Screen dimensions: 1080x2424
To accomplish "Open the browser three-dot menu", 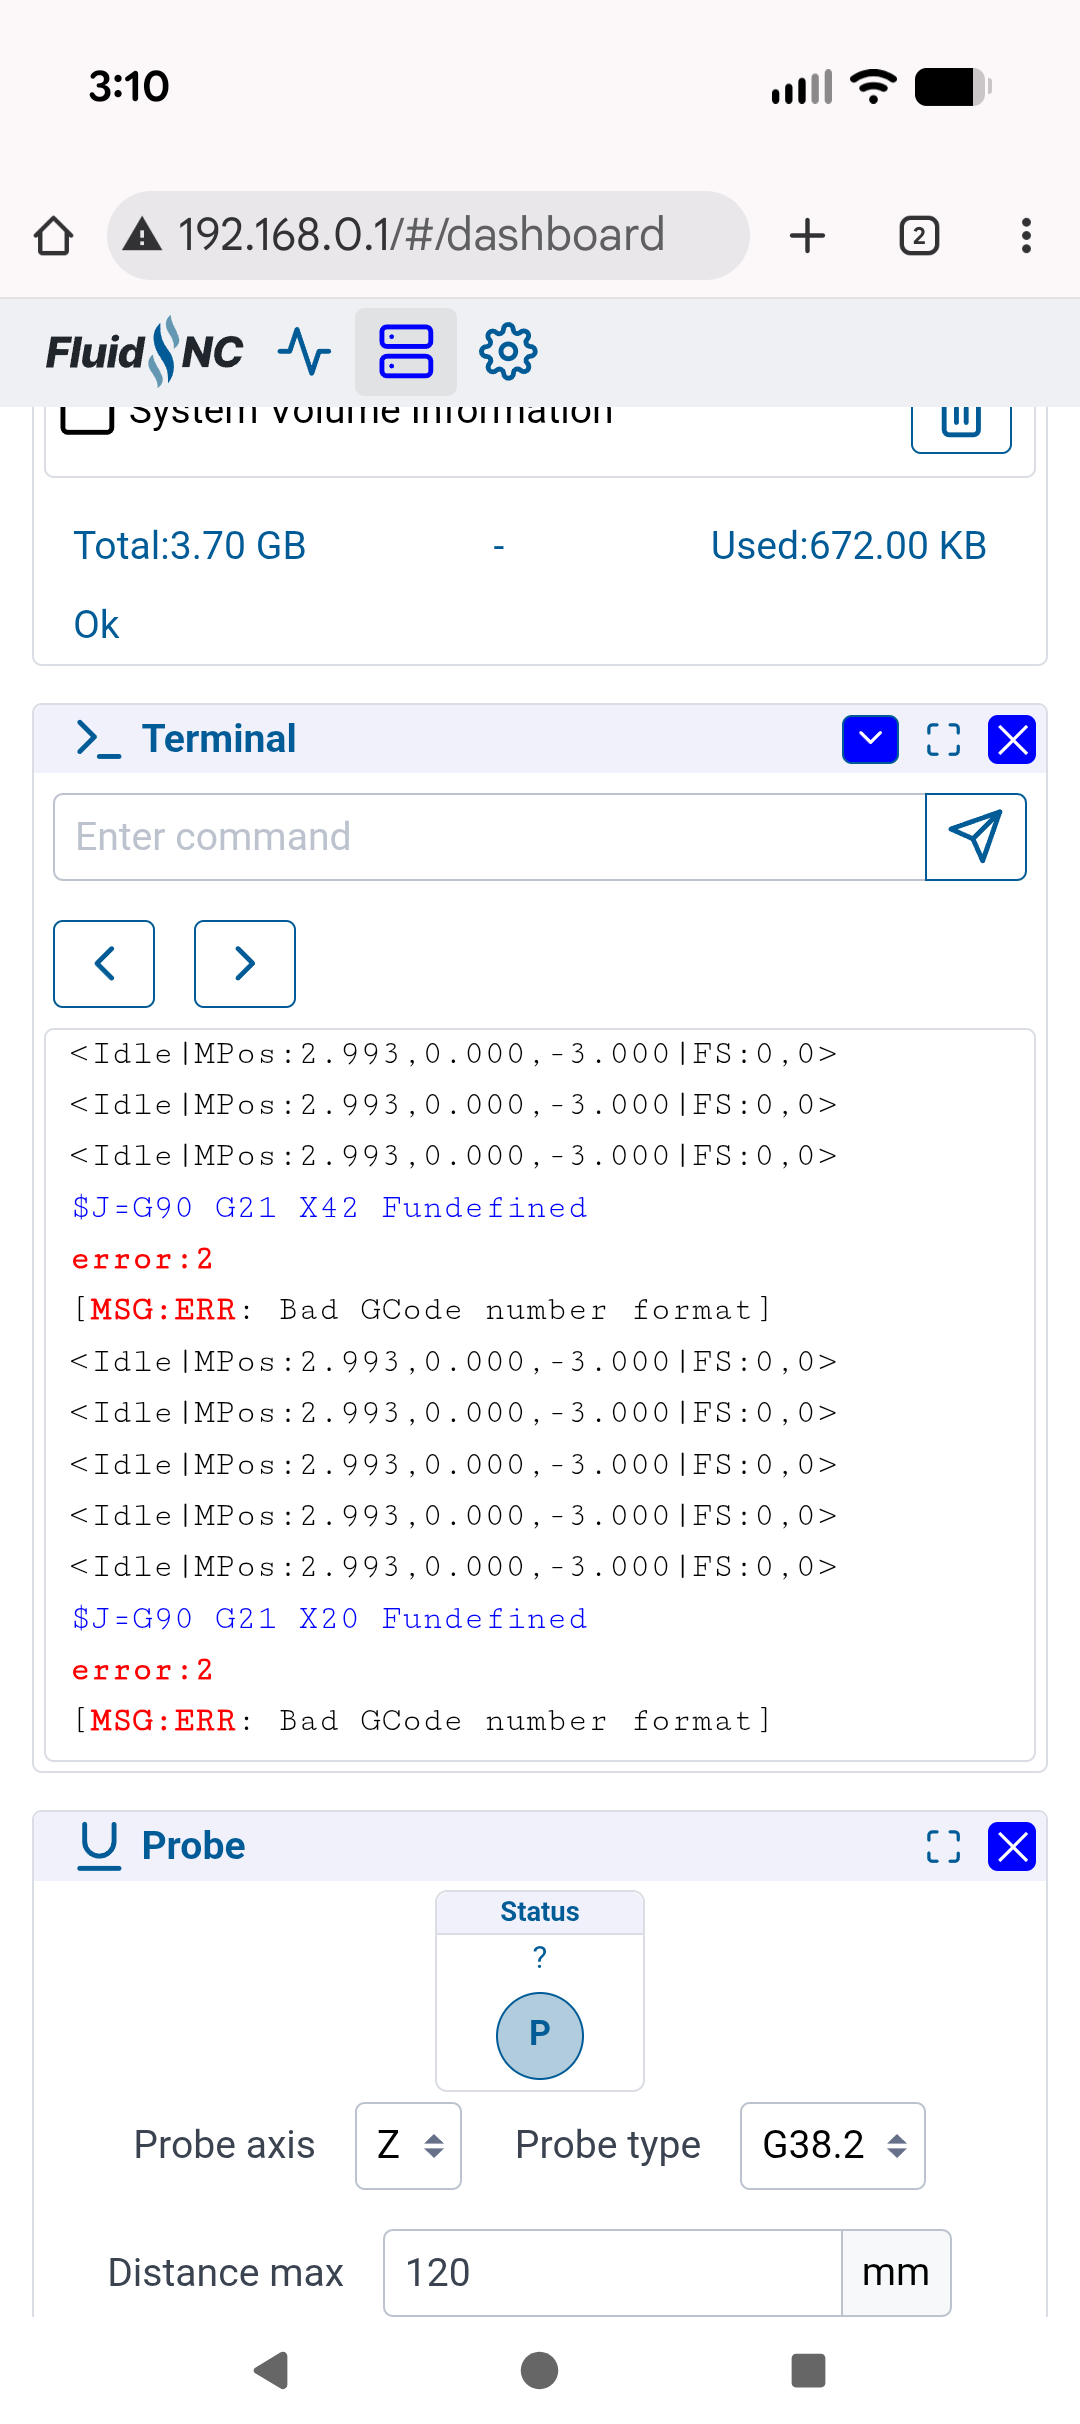I will point(1026,236).
